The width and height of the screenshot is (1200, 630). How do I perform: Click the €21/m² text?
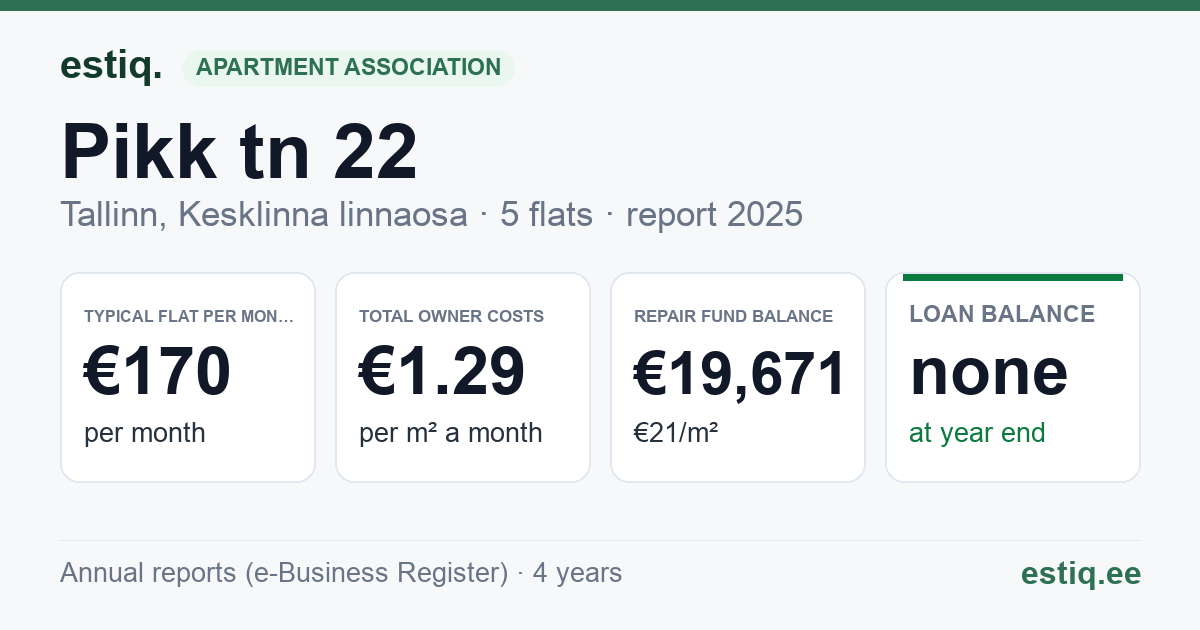[676, 433]
